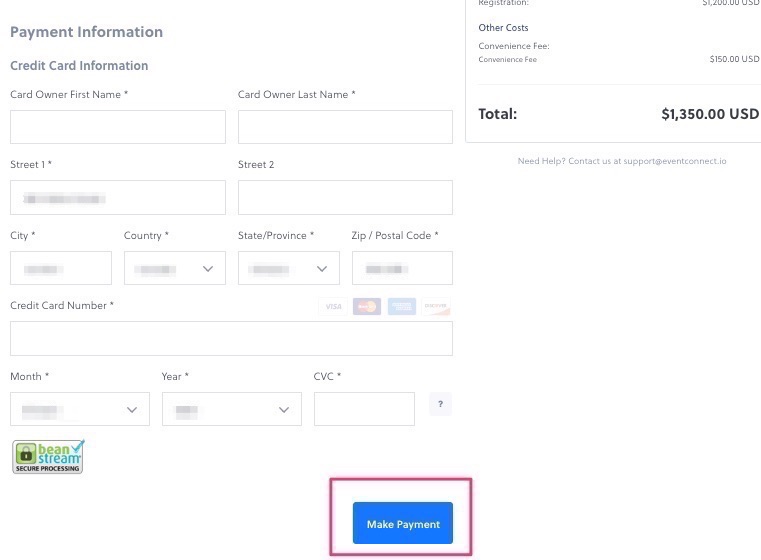The height and width of the screenshot is (560, 761).
Task: Click the Beanstream secure processing badge
Action: [48, 456]
